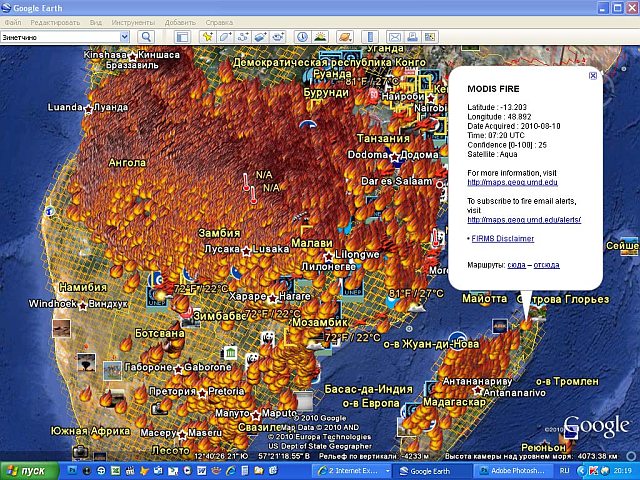Open the maps.geog.umd.edu/alerts link
The height and width of the screenshot is (480, 640).
point(524,220)
